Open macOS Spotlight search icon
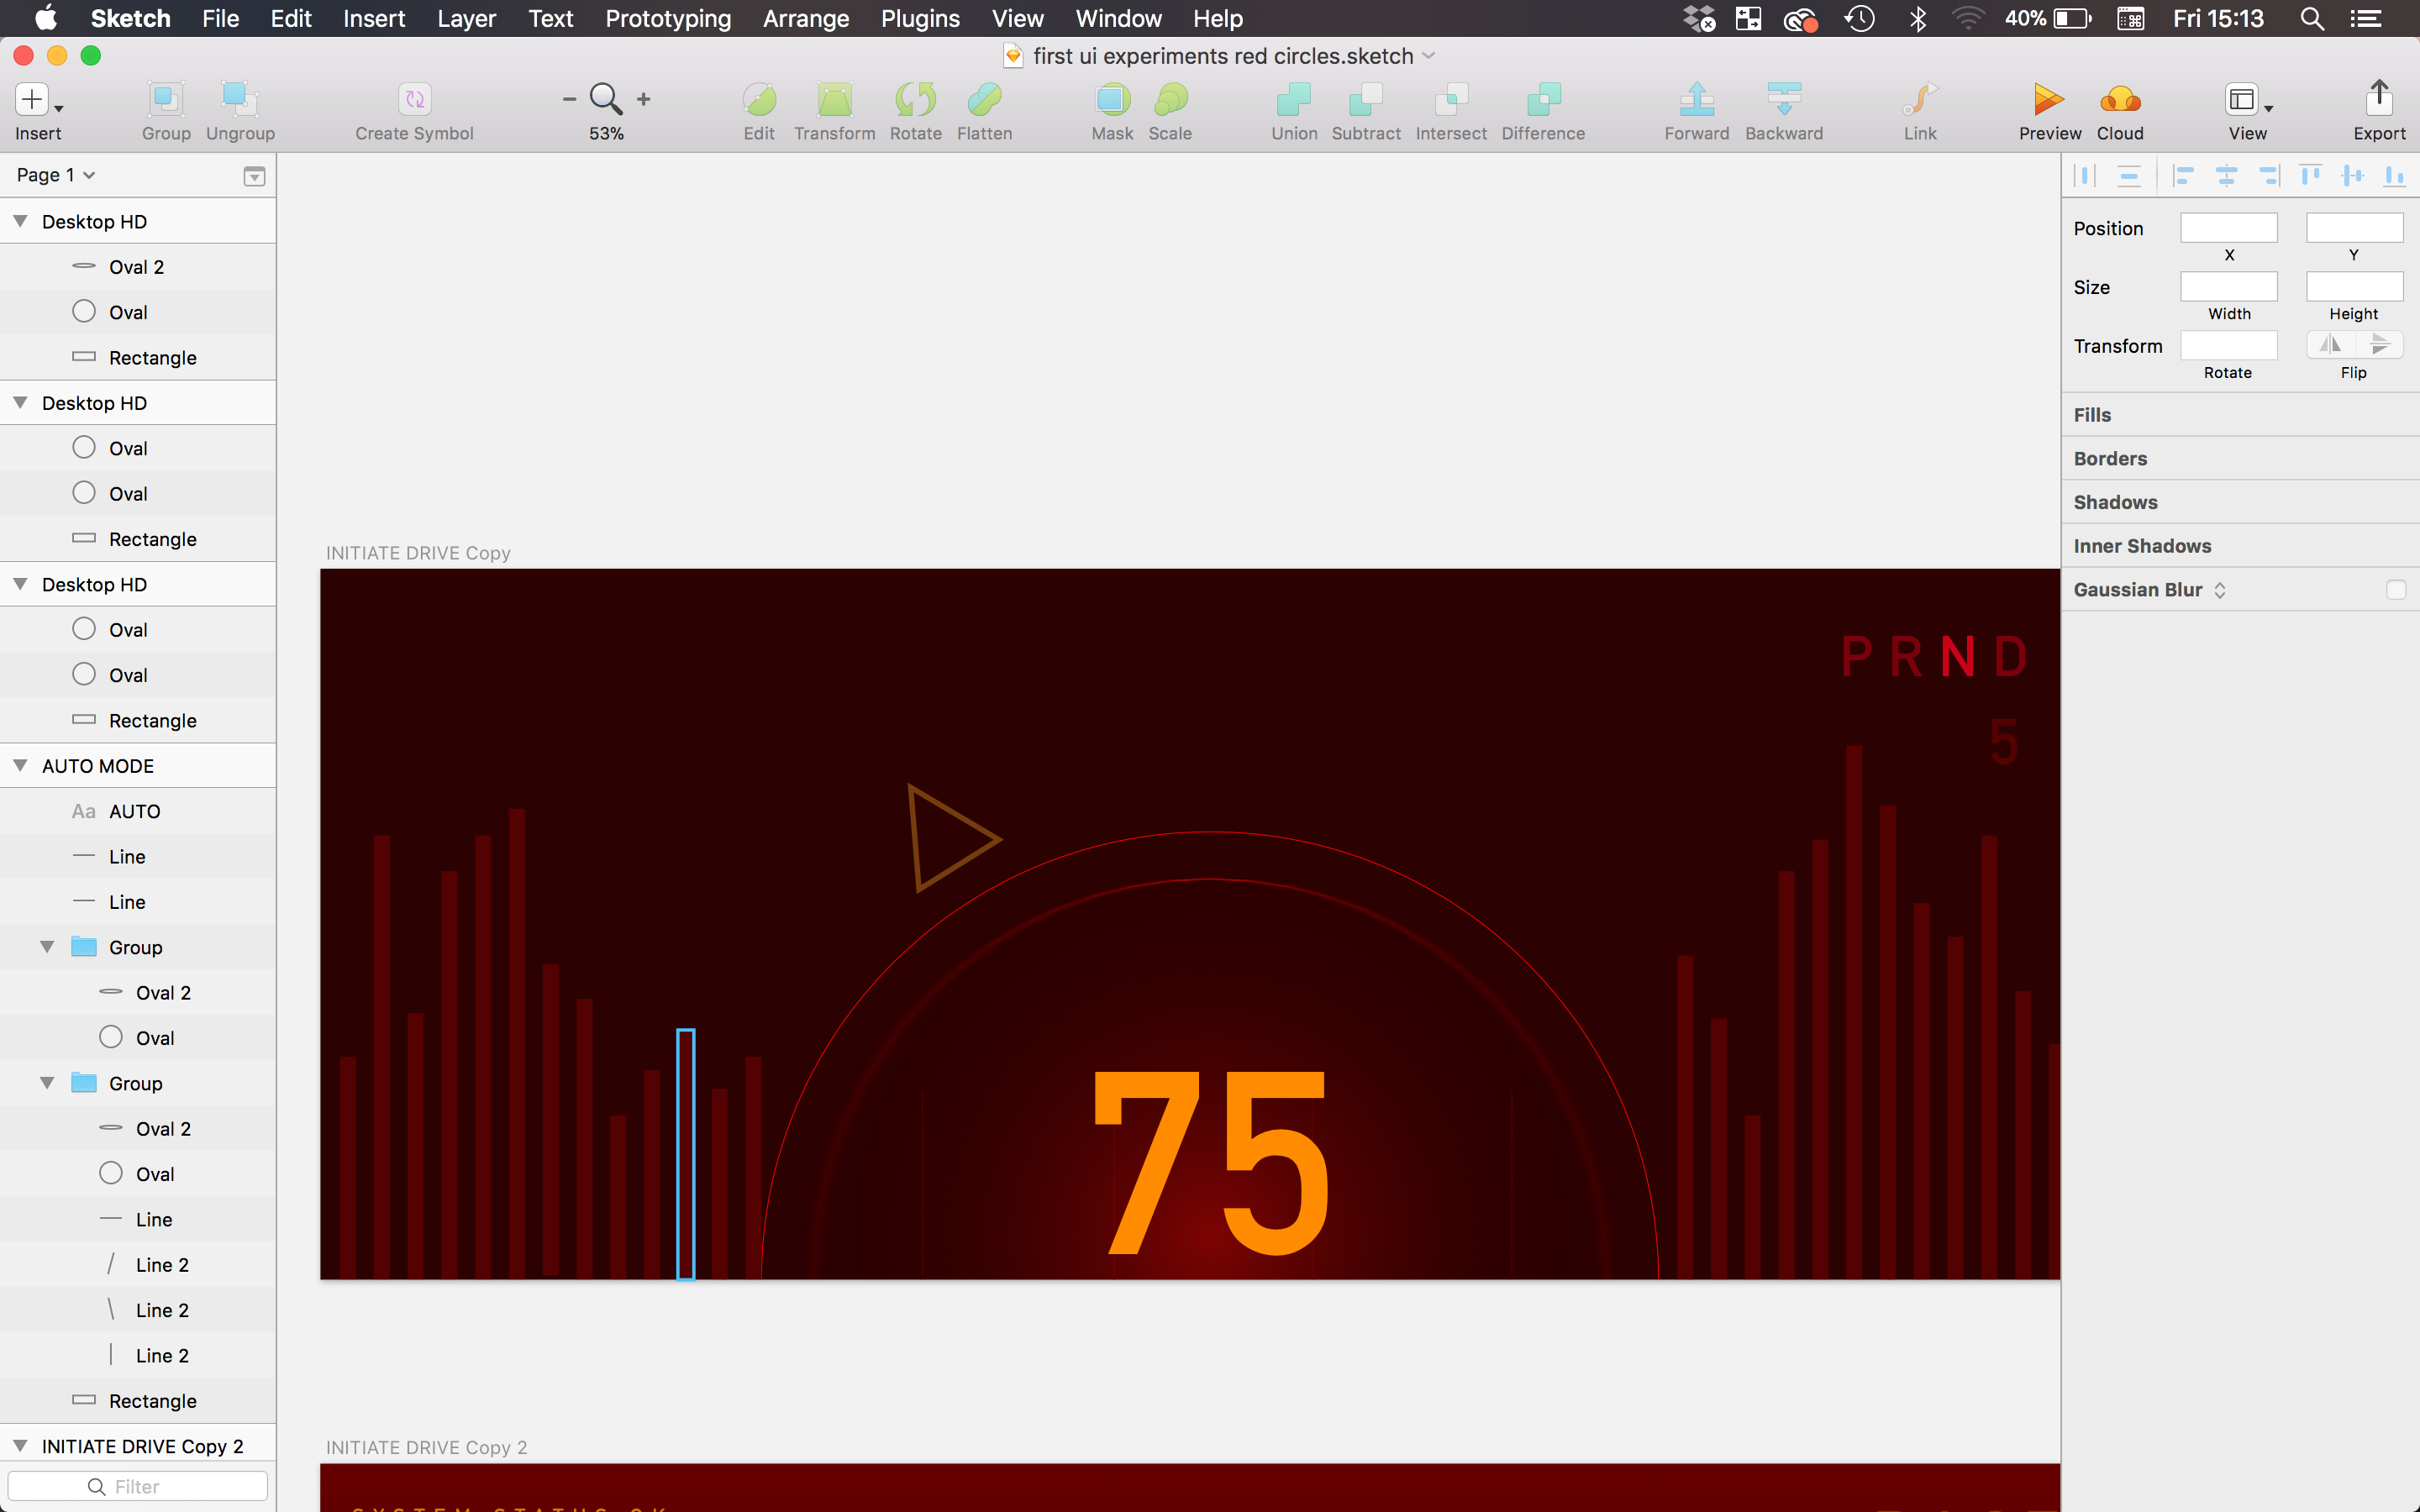This screenshot has width=2420, height=1512. 2311,18
